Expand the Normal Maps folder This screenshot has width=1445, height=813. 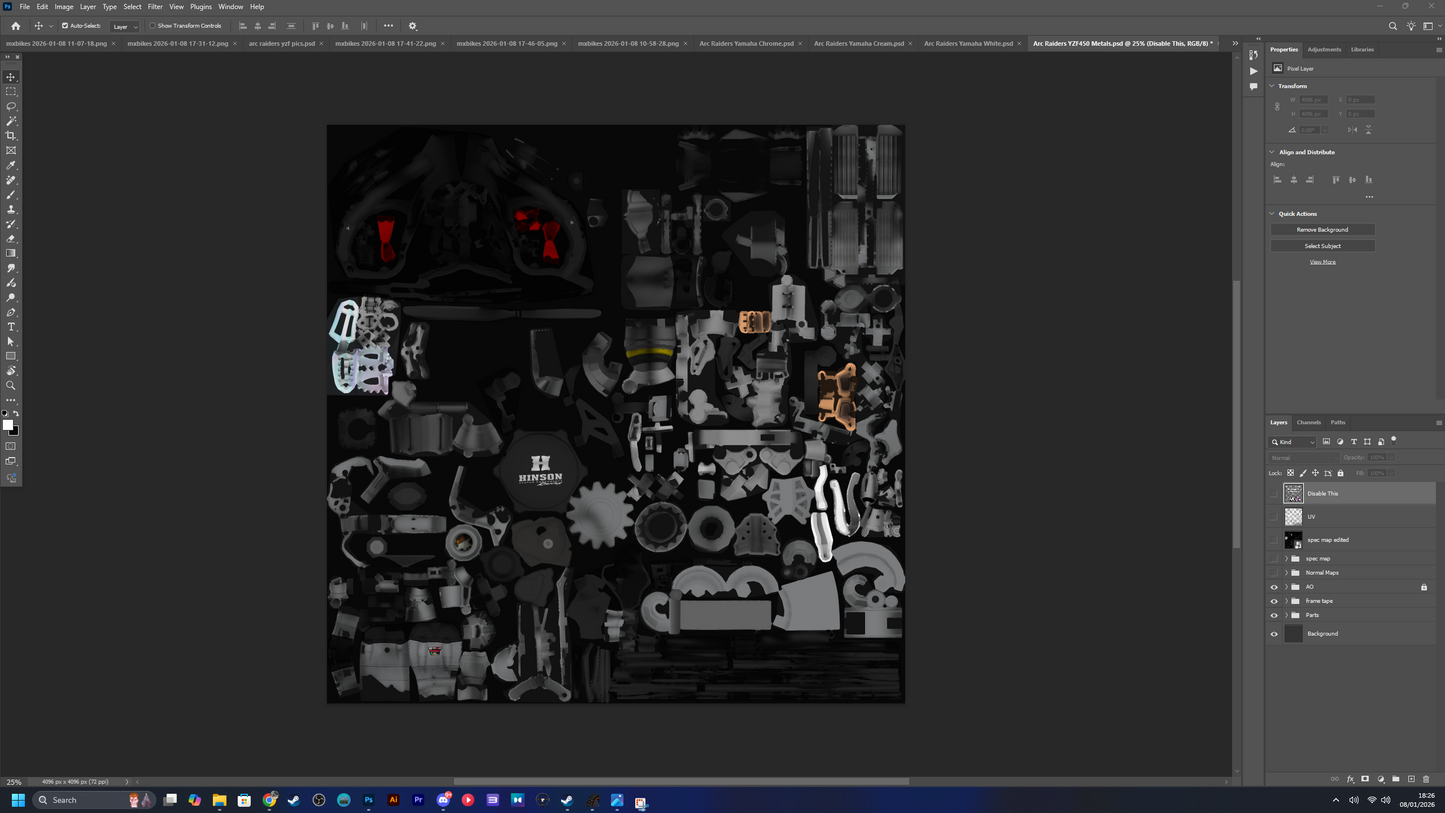1286,573
